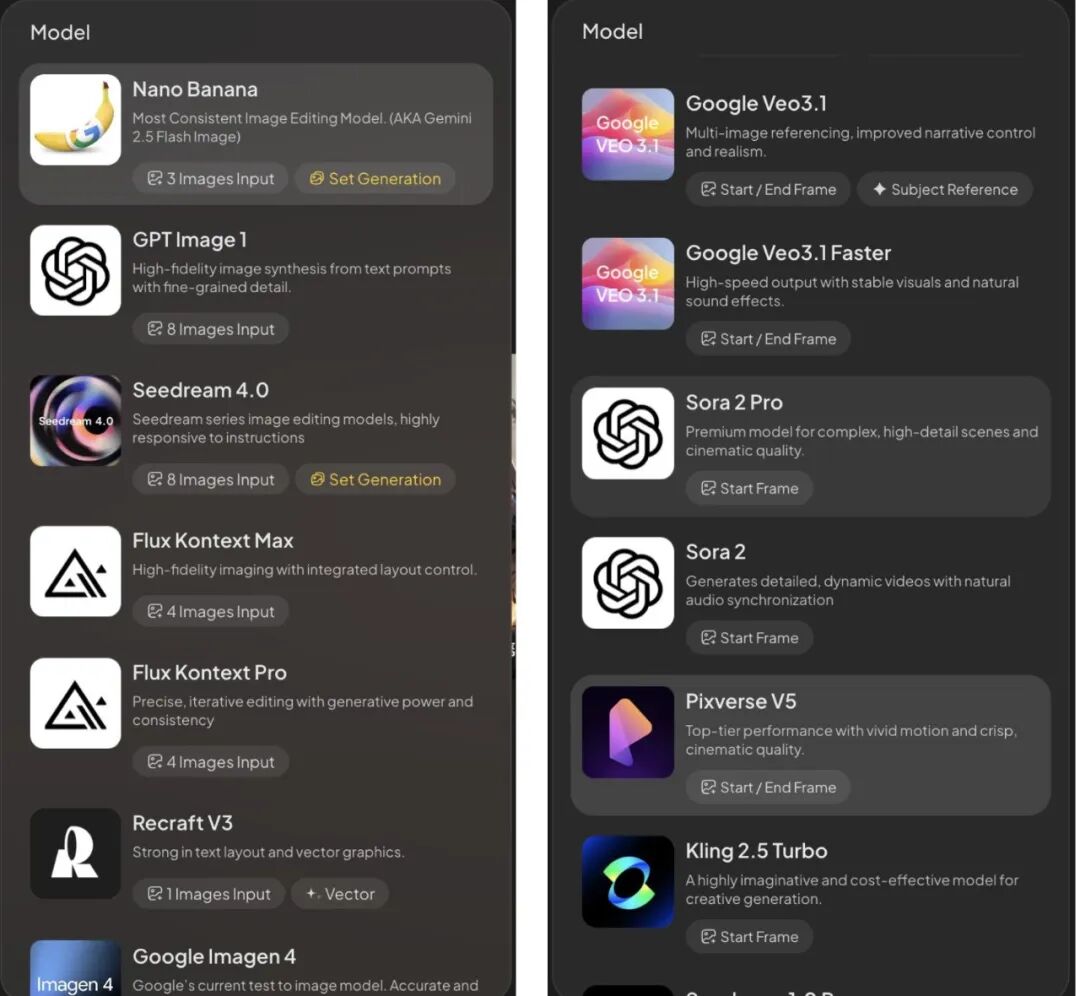The height and width of the screenshot is (996, 1080).
Task: Select the Sora 2 Pro logo icon
Action: pos(628,433)
